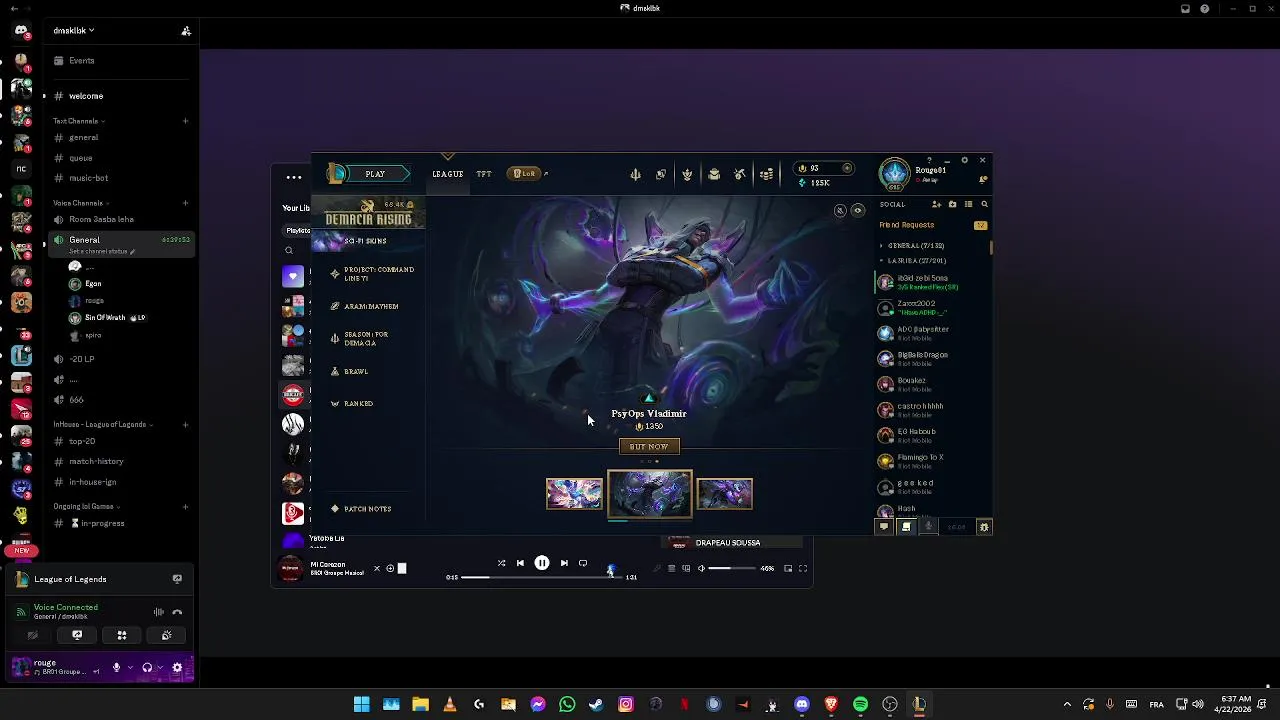Open Discord user settings gear
This screenshot has height=720, width=1280.
point(178,667)
